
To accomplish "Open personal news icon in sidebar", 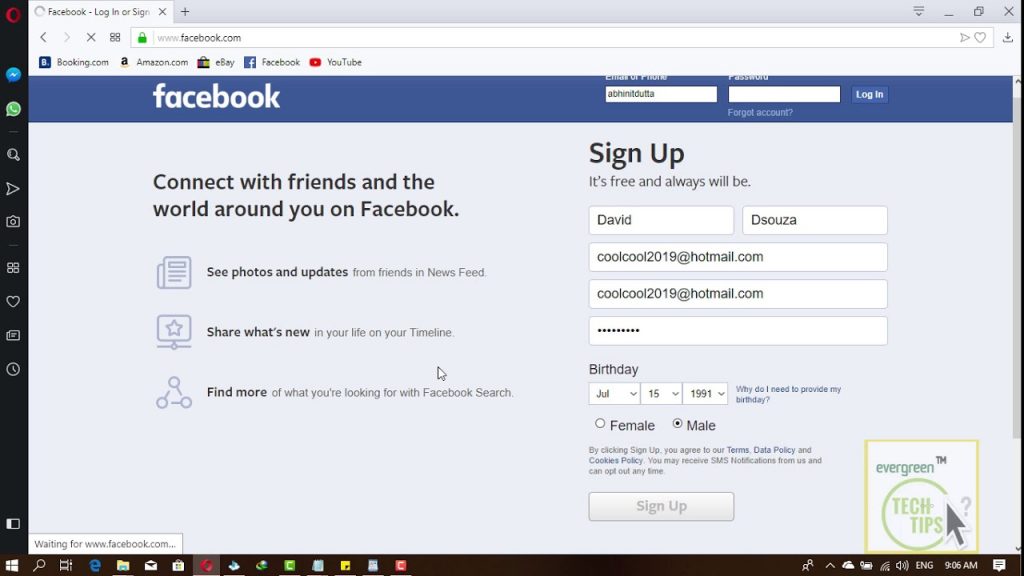I will point(13,335).
